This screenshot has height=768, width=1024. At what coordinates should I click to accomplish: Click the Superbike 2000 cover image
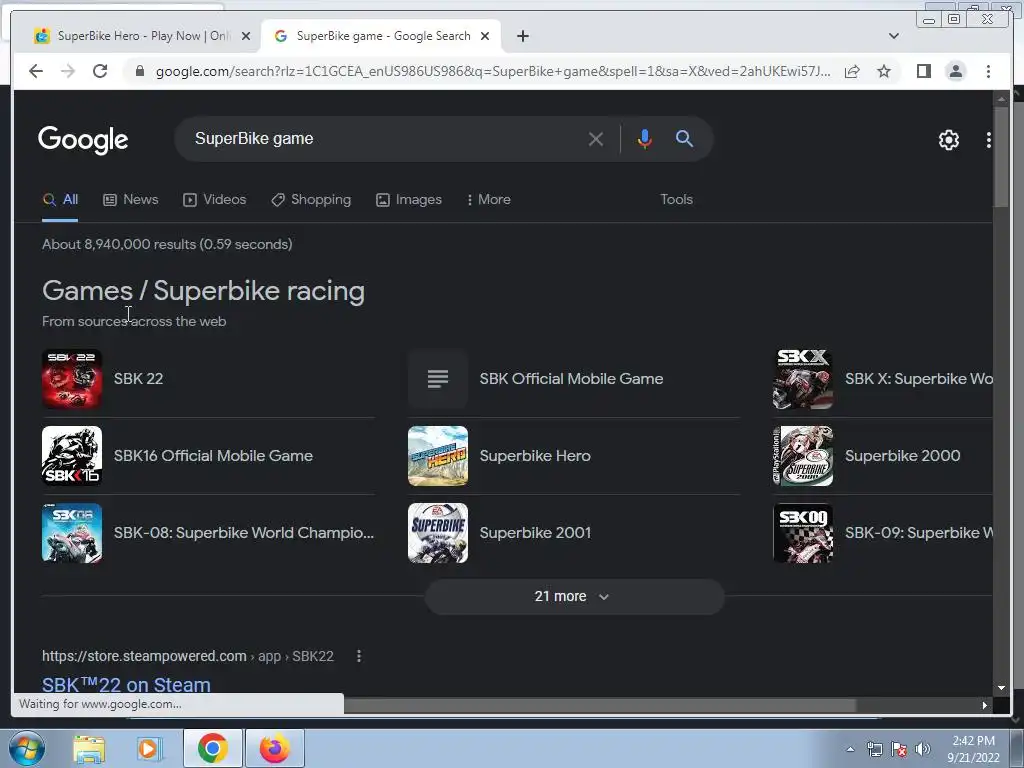pyautogui.click(x=803, y=456)
